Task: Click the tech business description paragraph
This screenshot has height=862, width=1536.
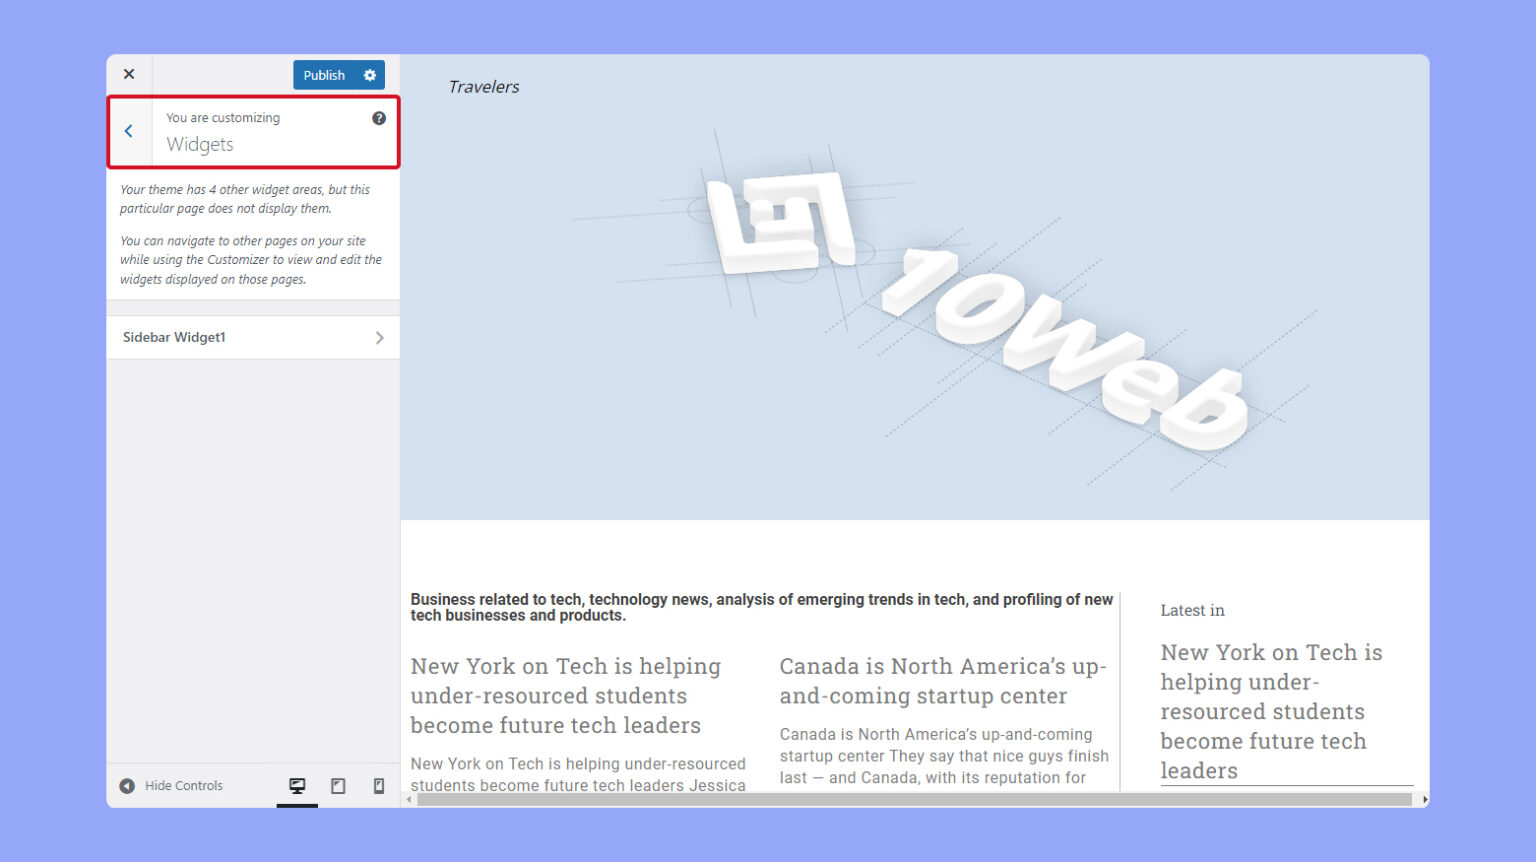Action: coord(761,607)
